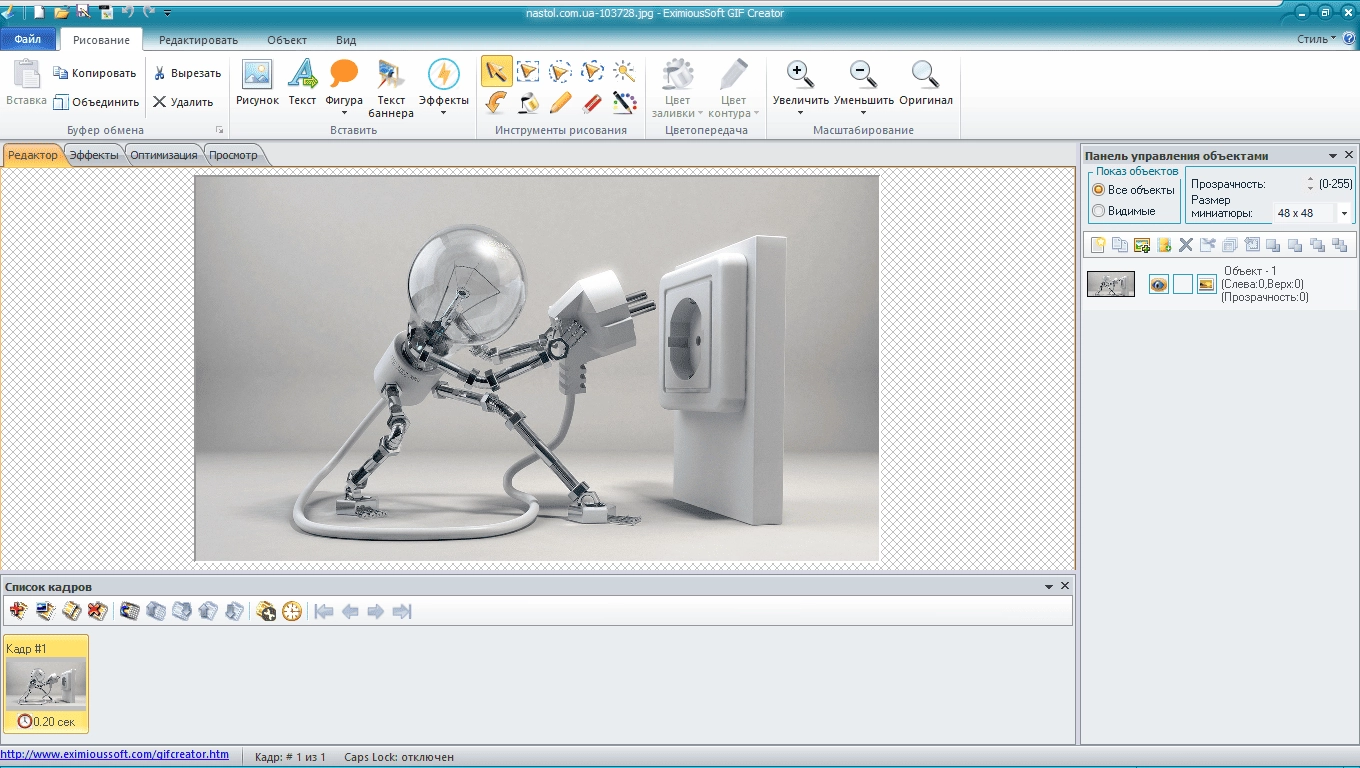Screen dimensions: 1360x768
Task: Open the Оптимизация editor tab
Action: pos(164,155)
